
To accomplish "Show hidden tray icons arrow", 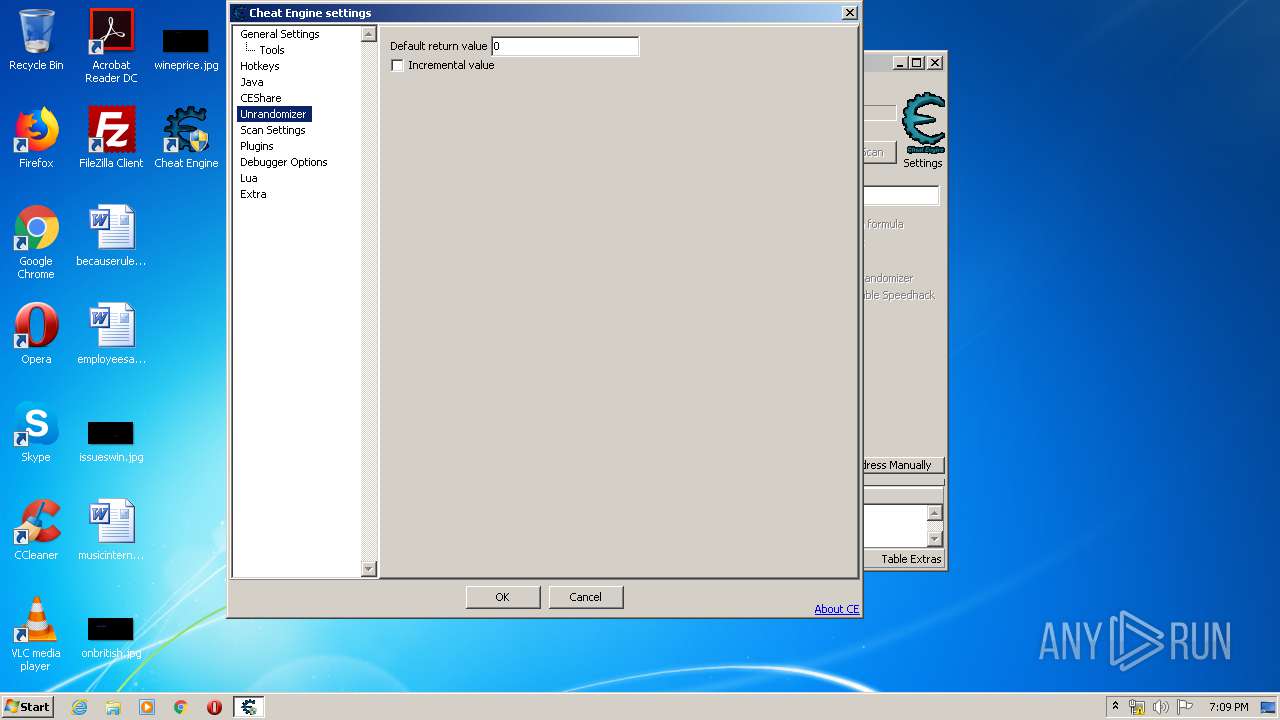I will [x=1115, y=707].
